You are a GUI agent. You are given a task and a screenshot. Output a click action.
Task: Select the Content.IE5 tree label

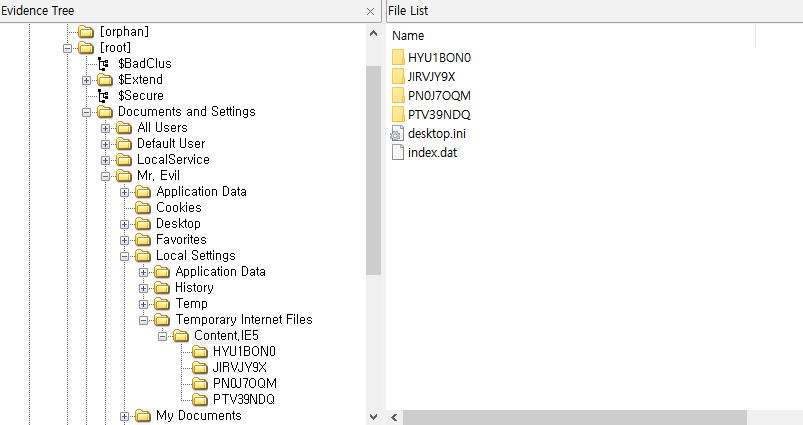tap(226, 335)
